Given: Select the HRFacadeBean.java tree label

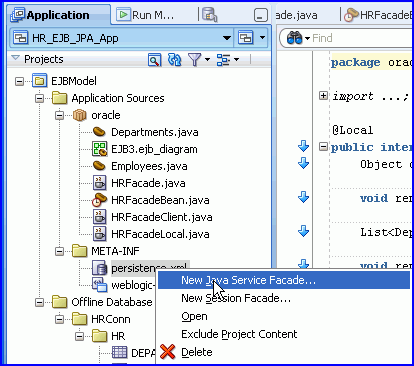Looking at the screenshot, I should coord(160,200).
